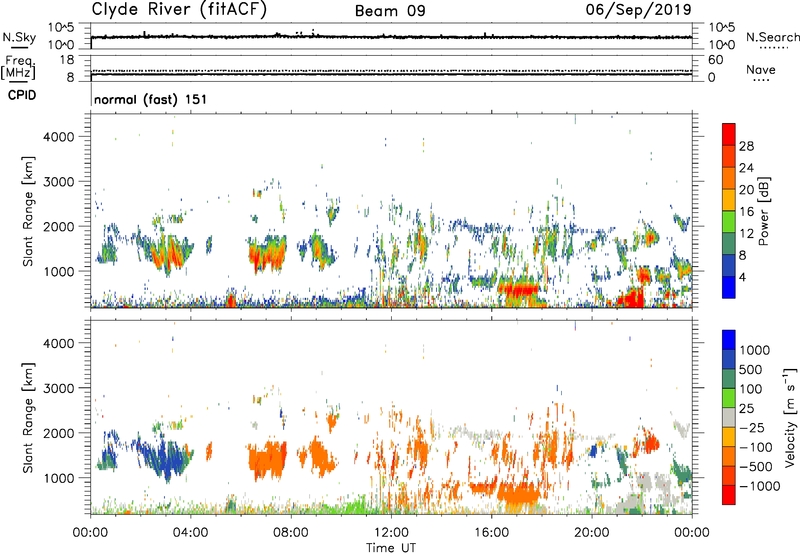Click the '12:00' time axis tick label
800x554 pixels.
[x=391, y=533]
